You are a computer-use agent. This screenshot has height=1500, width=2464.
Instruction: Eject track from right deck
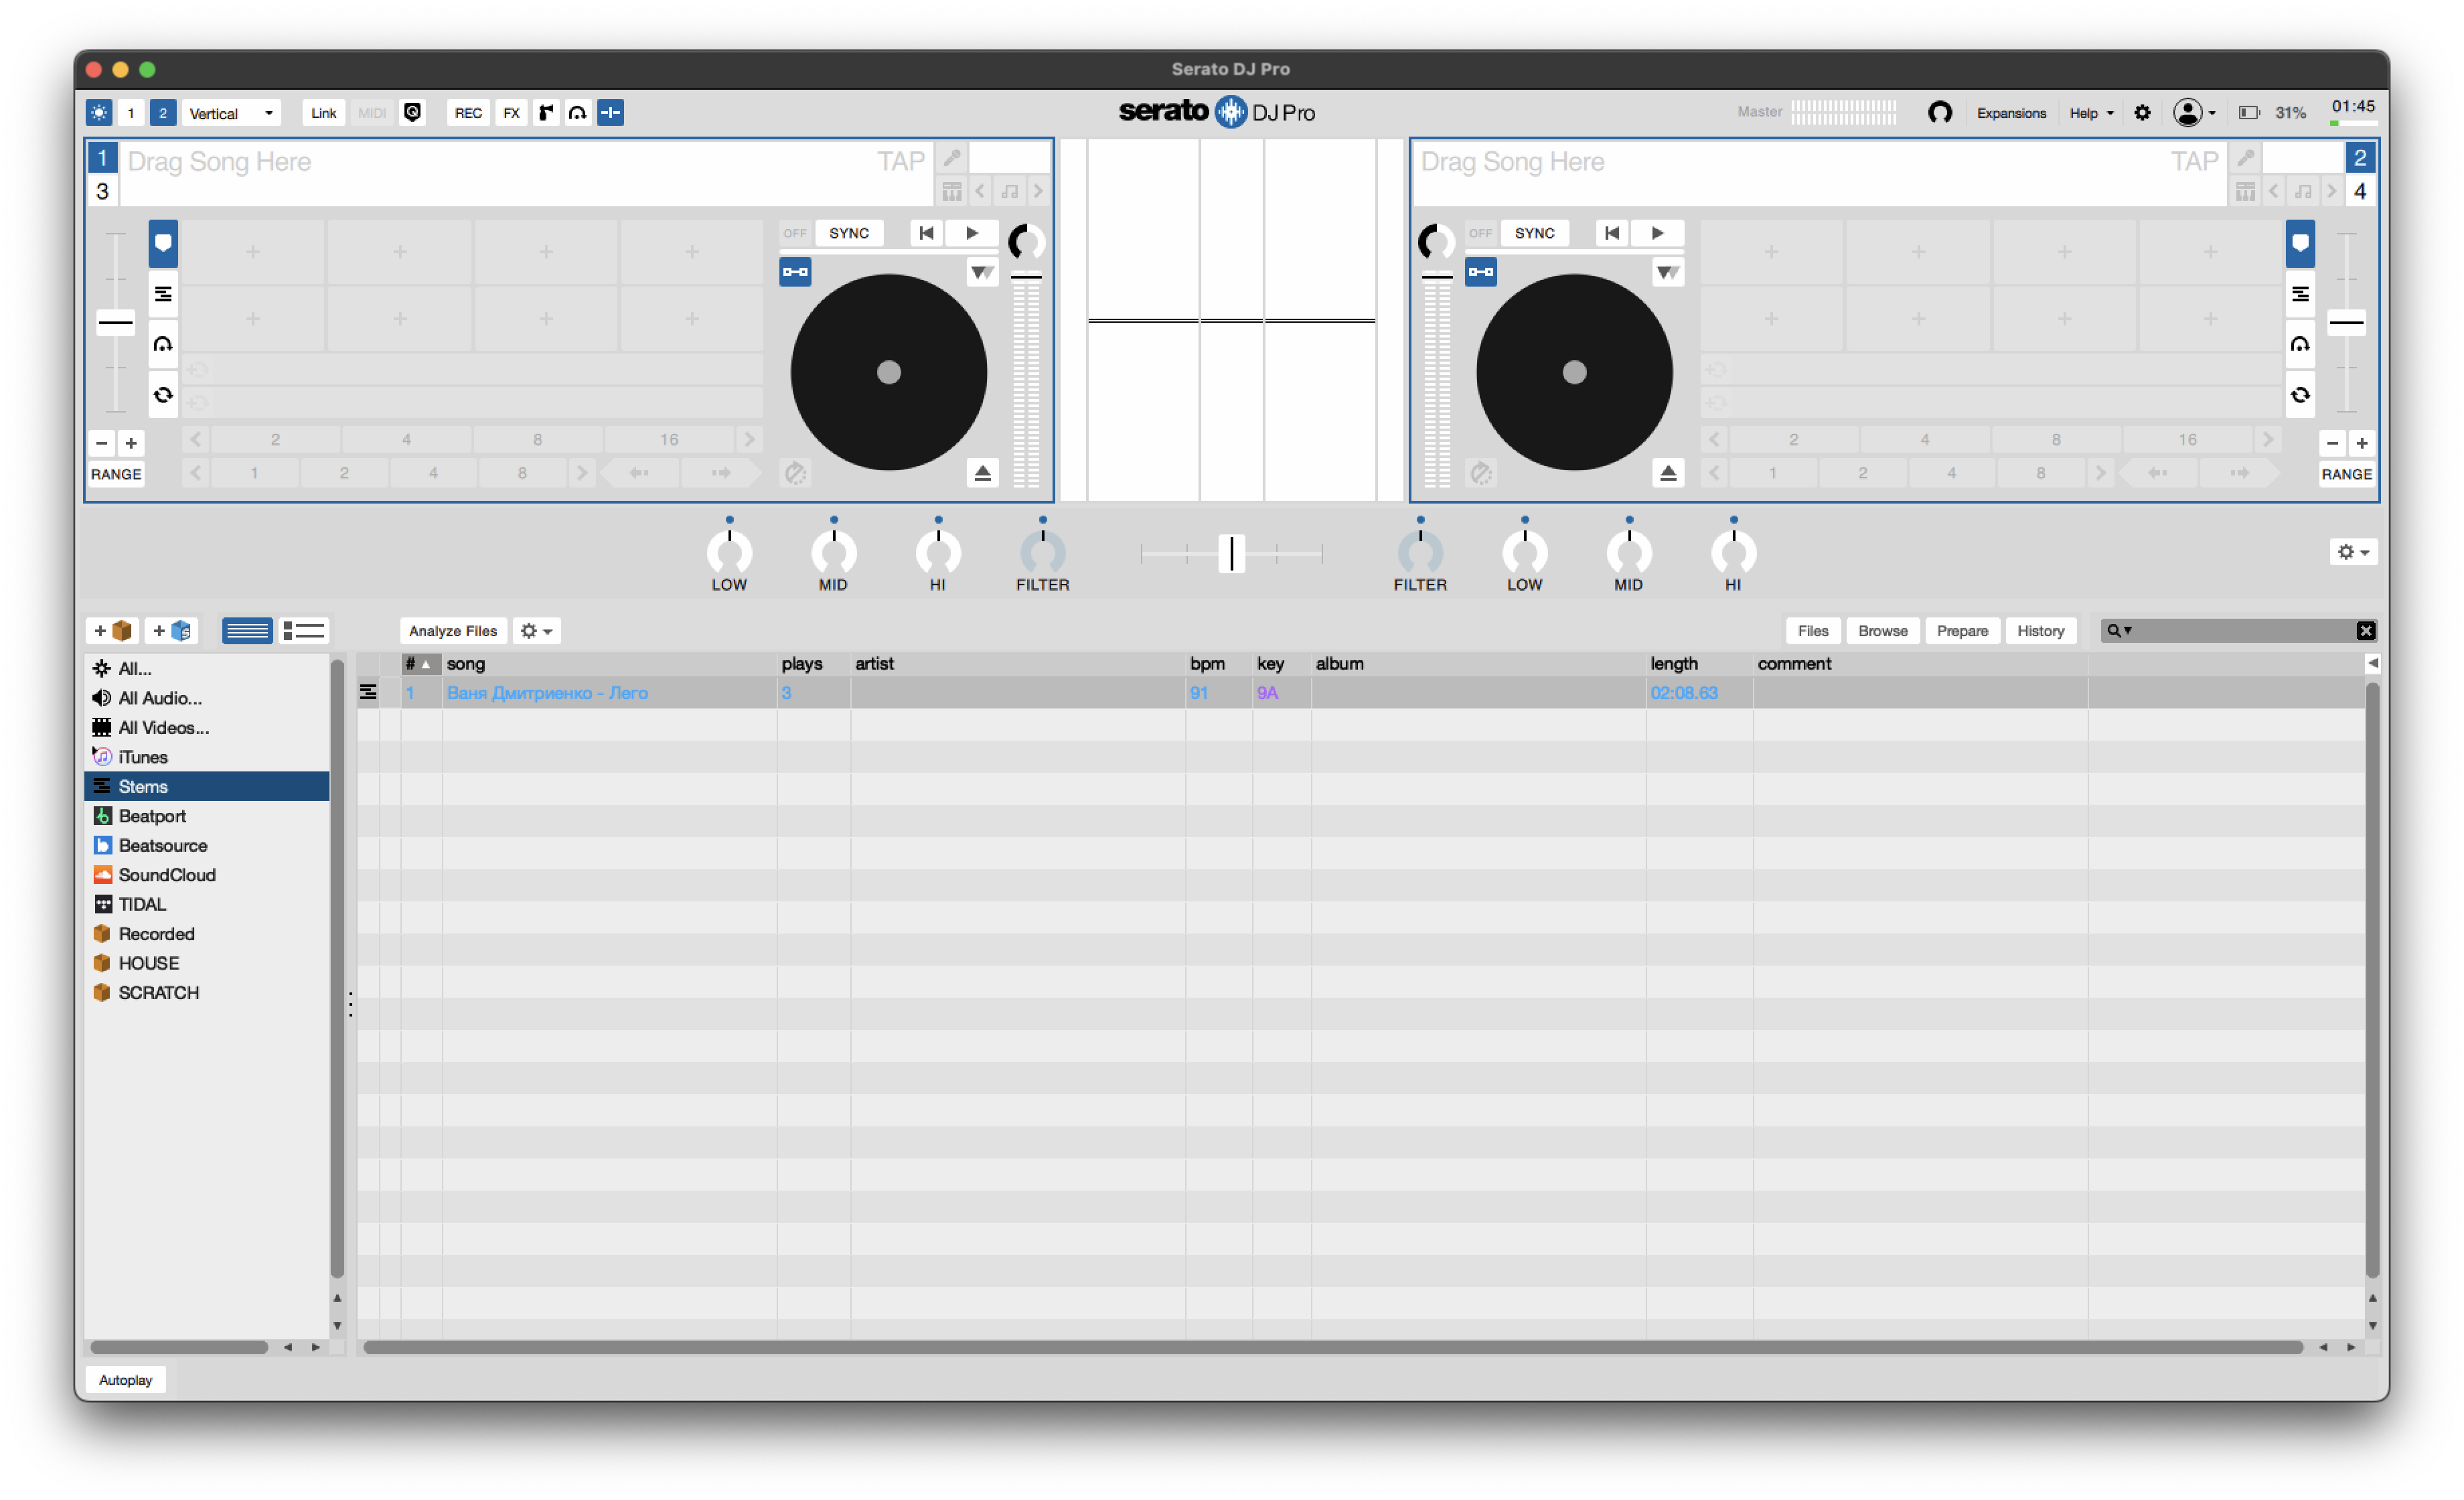click(1668, 473)
